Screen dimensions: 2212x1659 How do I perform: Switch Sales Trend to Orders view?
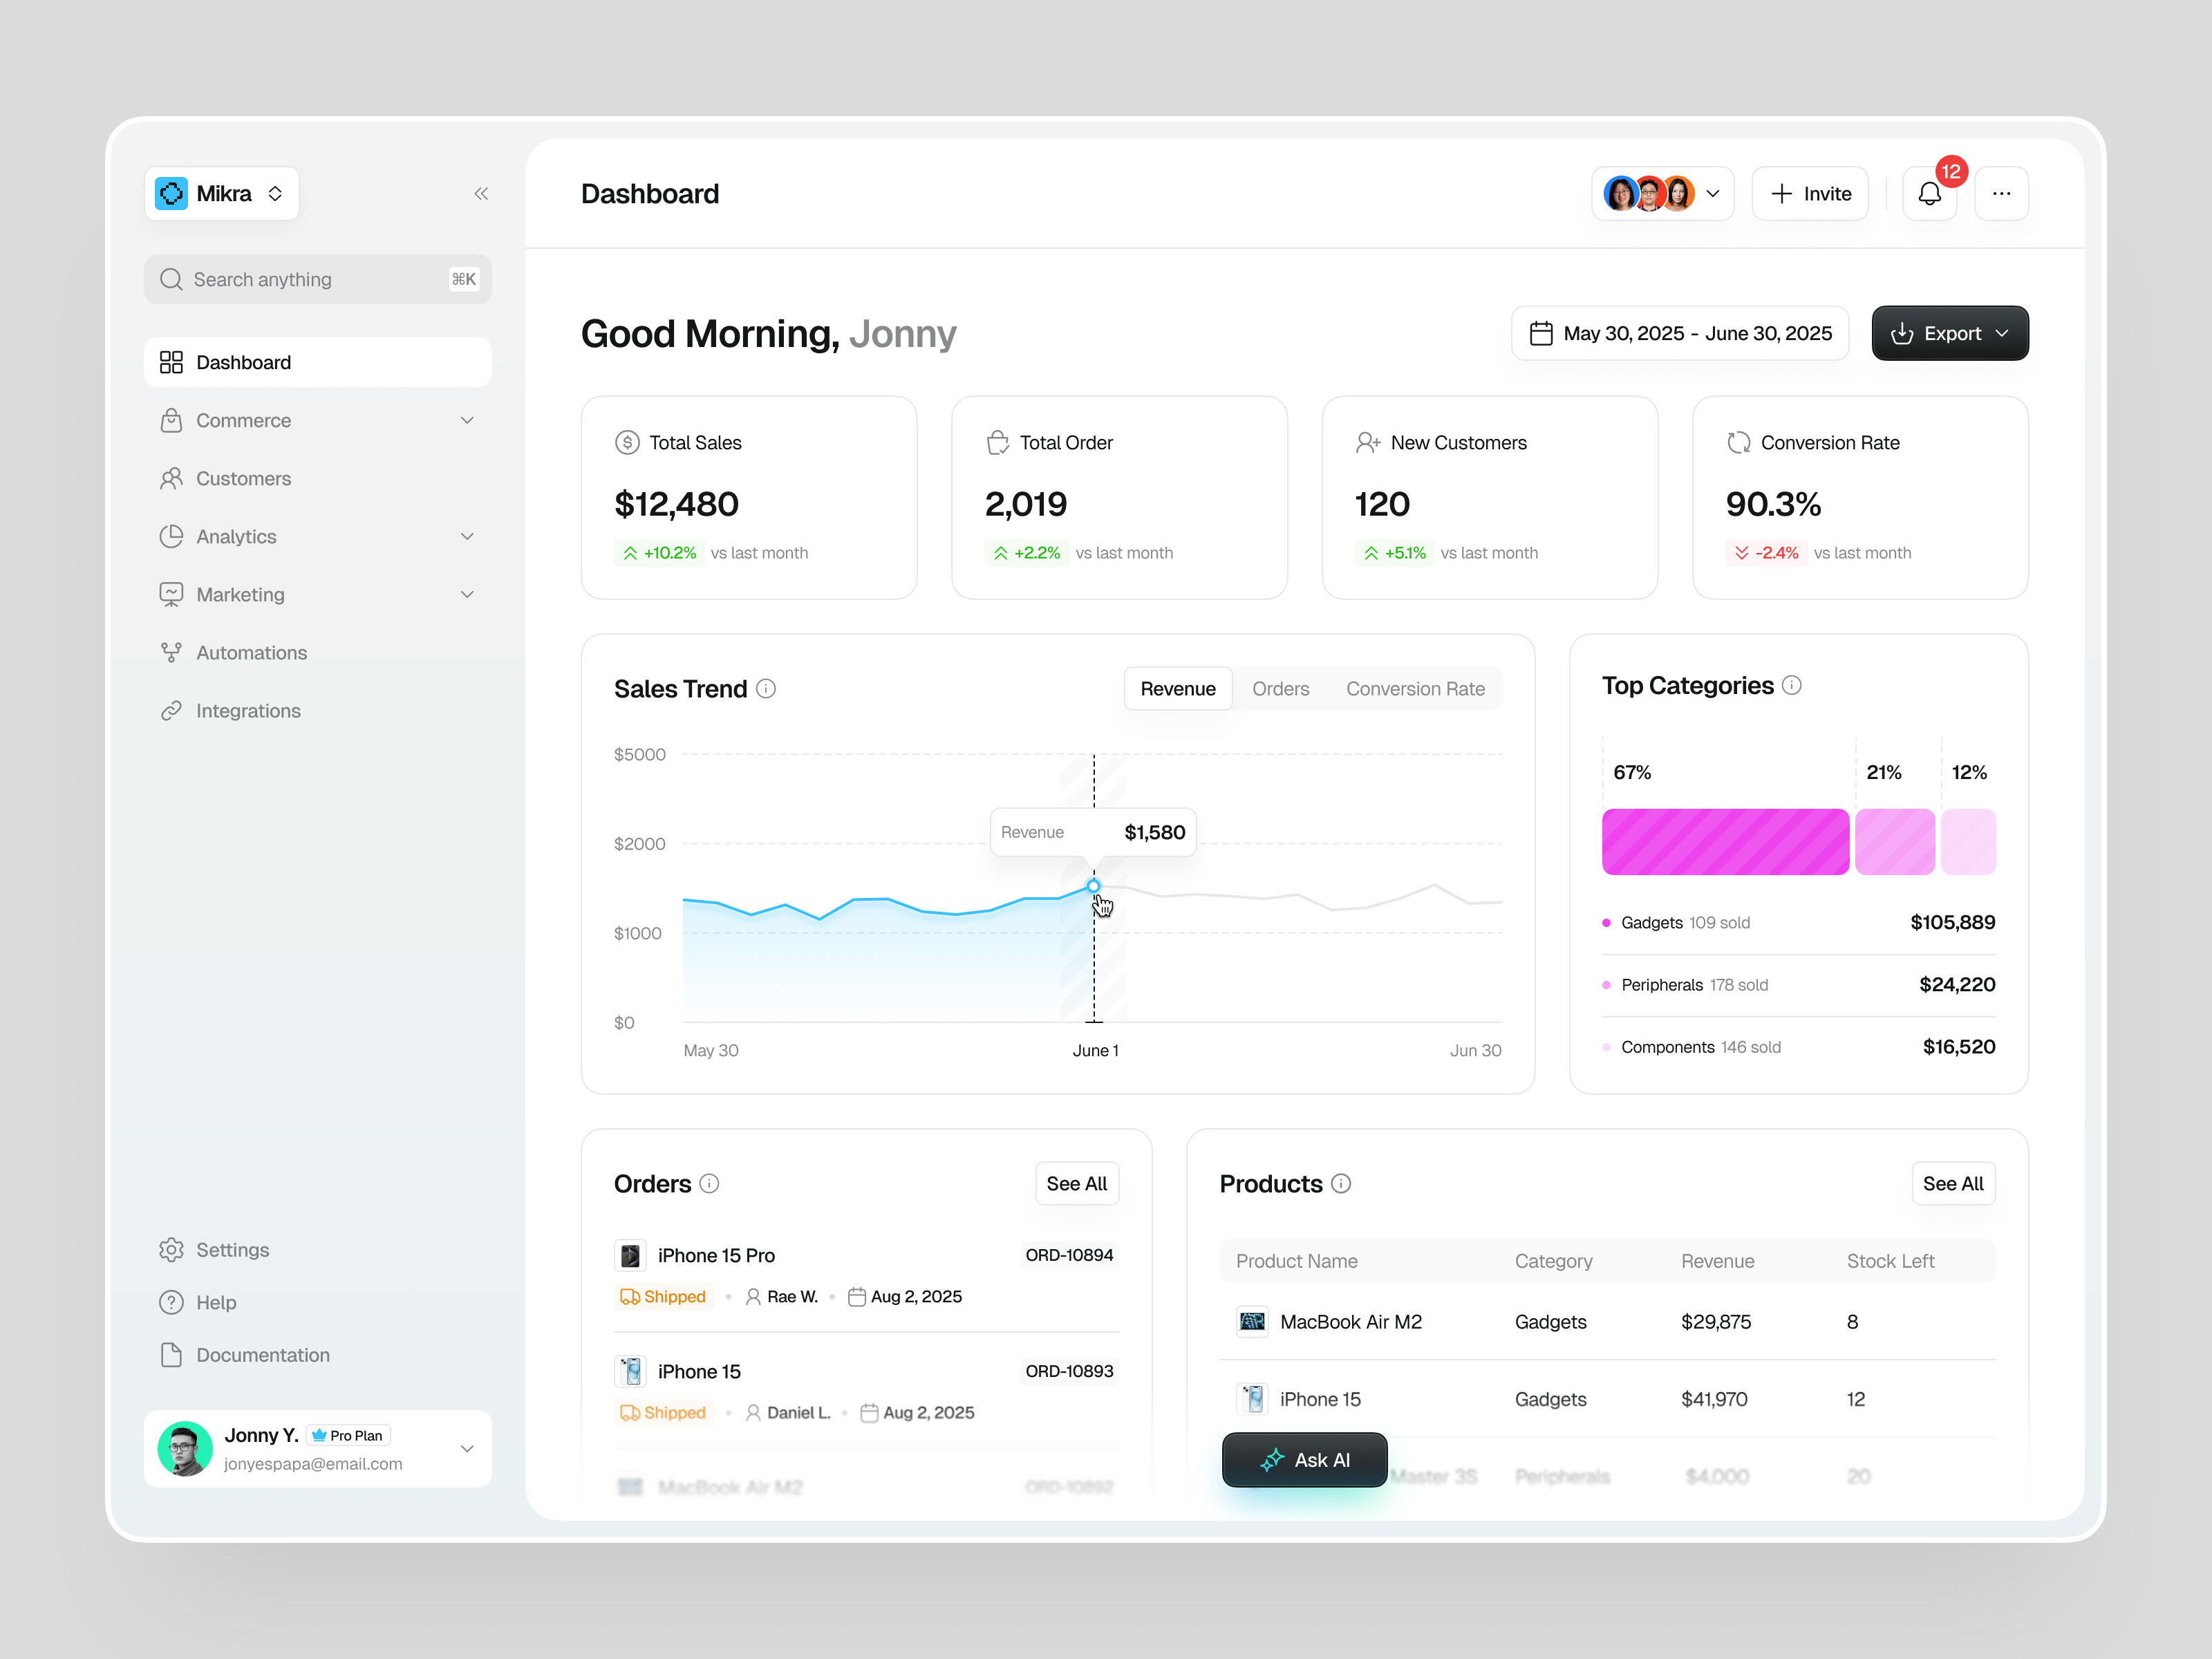click(x=1281, y=688)
